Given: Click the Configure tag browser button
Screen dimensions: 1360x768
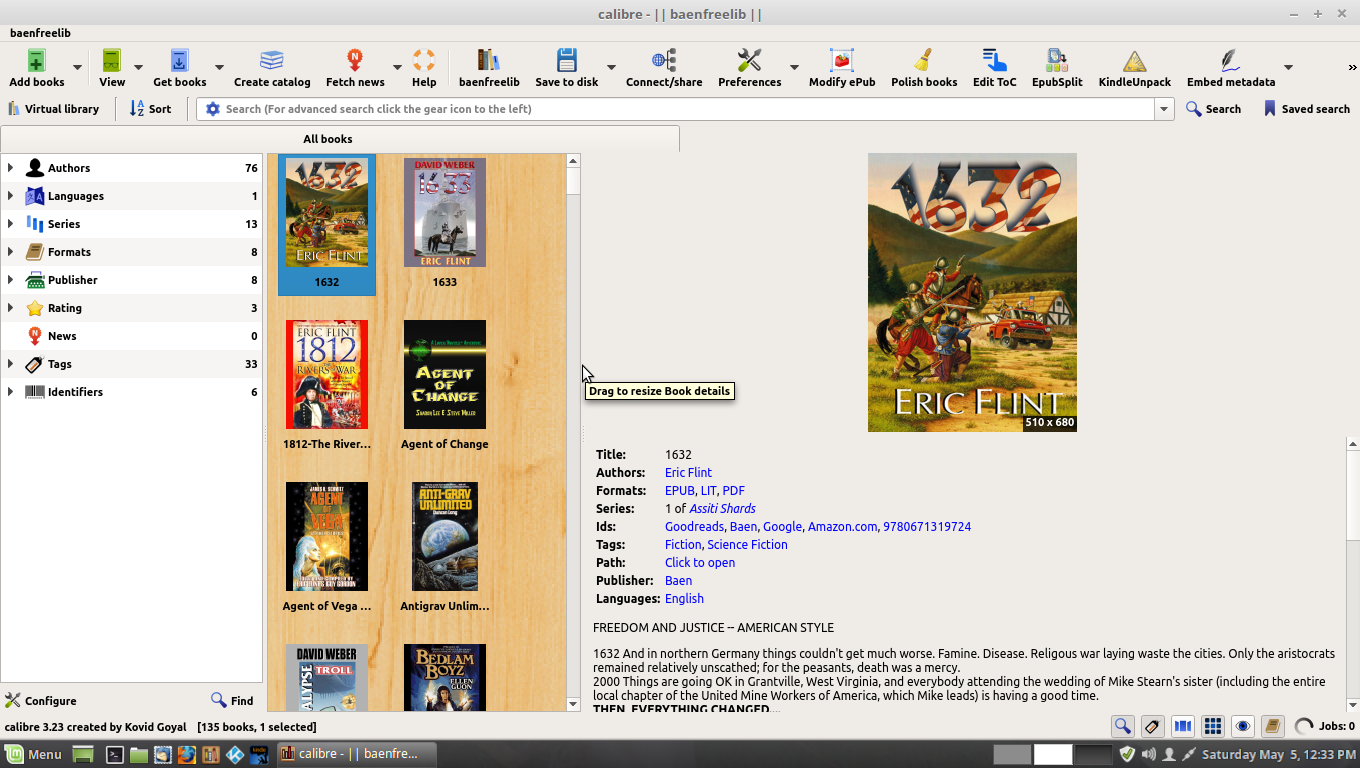Looking at the screenshot, I should click(41, 701).
